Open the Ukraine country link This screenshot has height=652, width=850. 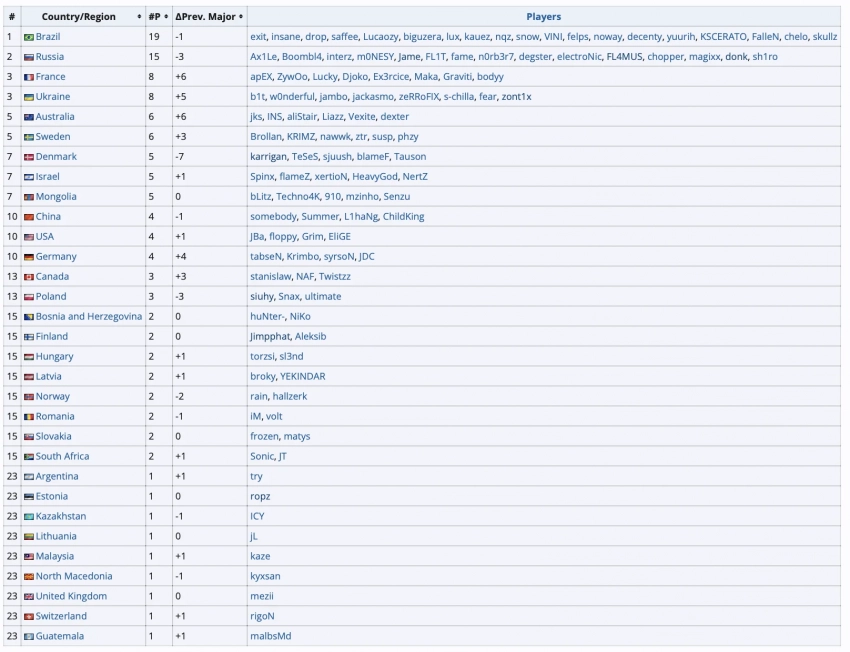(x=53, y=97)
